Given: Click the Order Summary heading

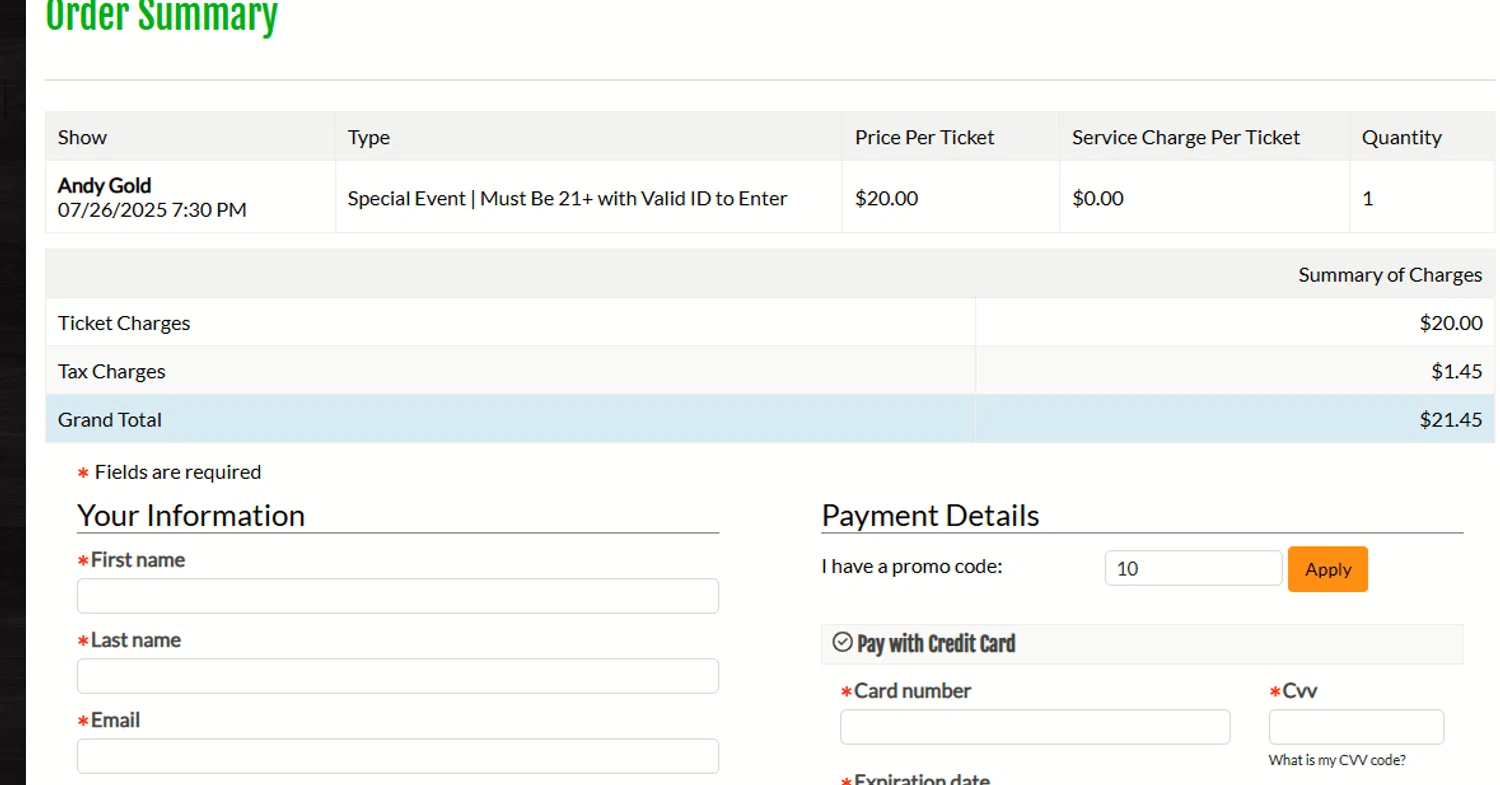Looking at the screenshot, I should click(x=162, y=16).
